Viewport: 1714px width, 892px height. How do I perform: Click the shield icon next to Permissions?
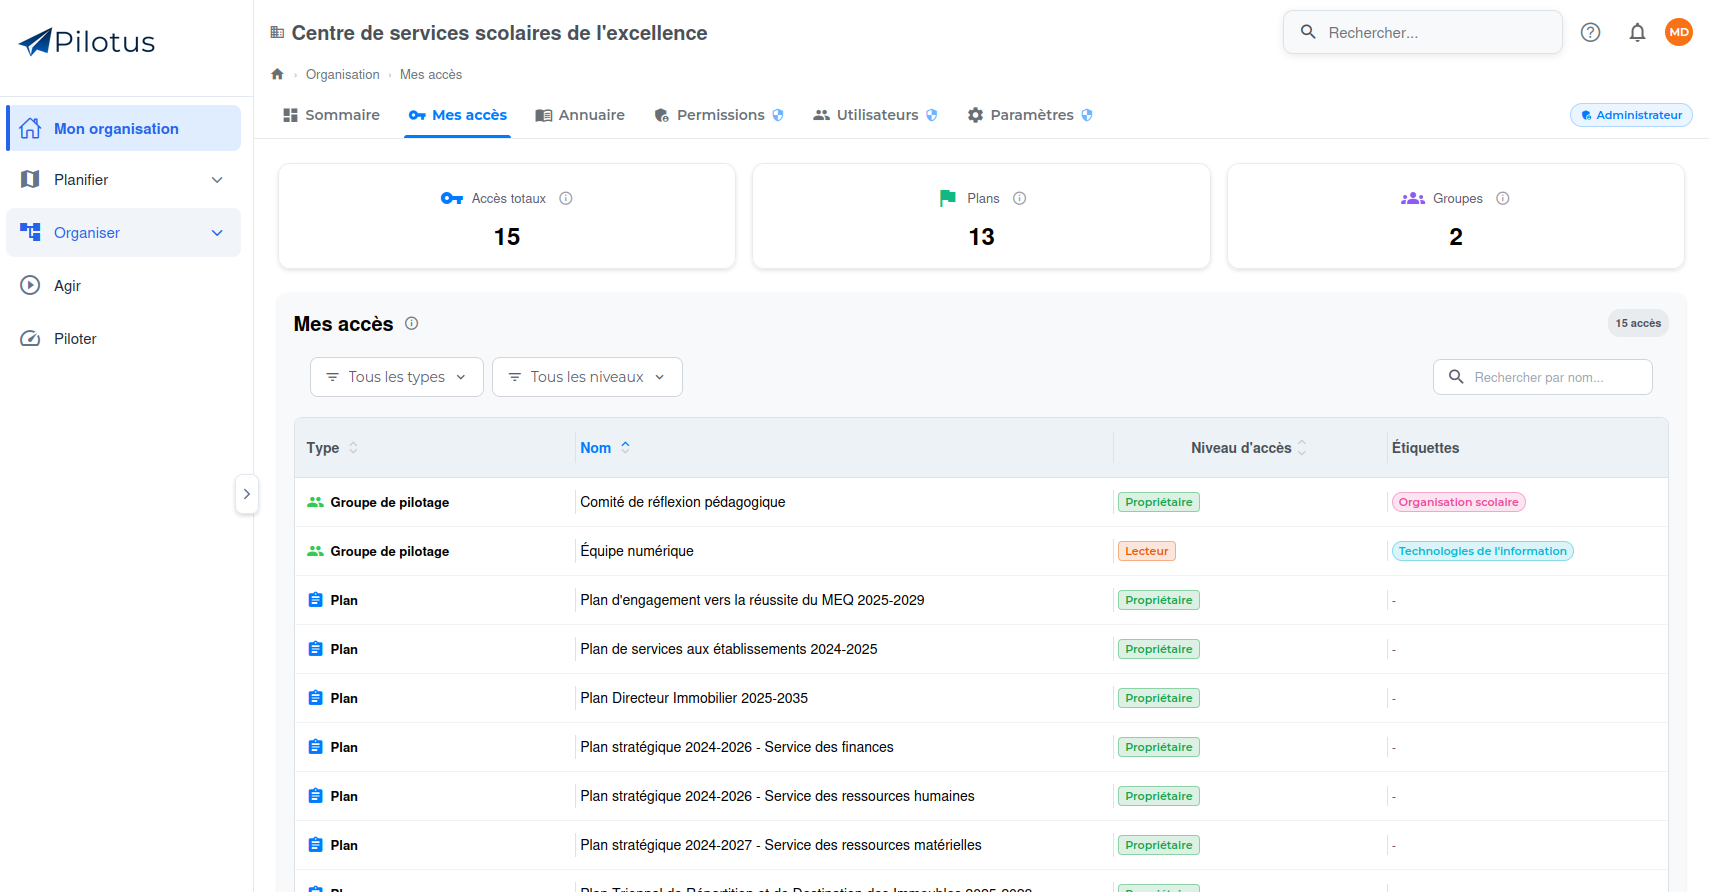(x=778, y=115)
